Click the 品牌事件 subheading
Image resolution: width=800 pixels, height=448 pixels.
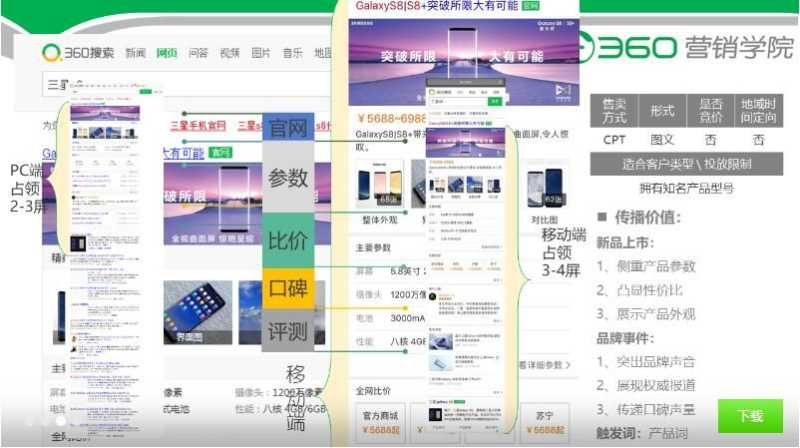[625, 338]
